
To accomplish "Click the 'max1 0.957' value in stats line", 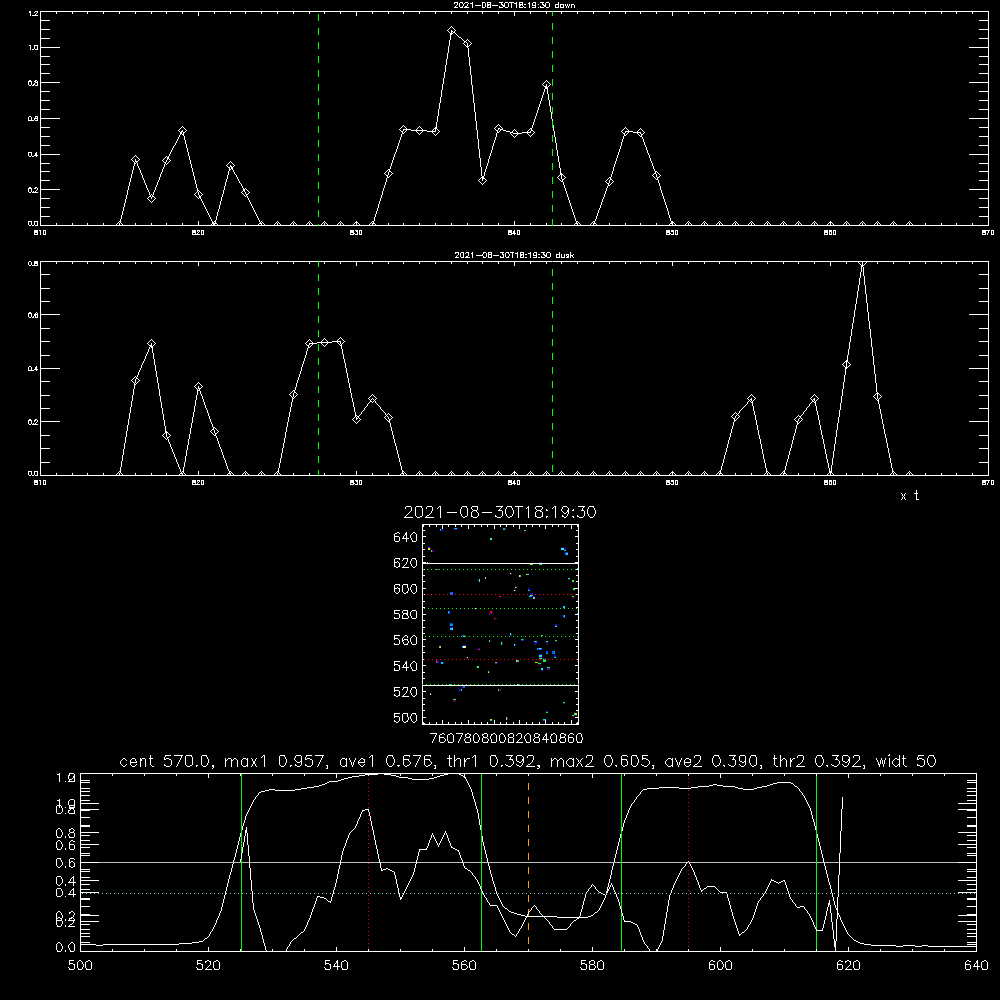I will (275, 761).
